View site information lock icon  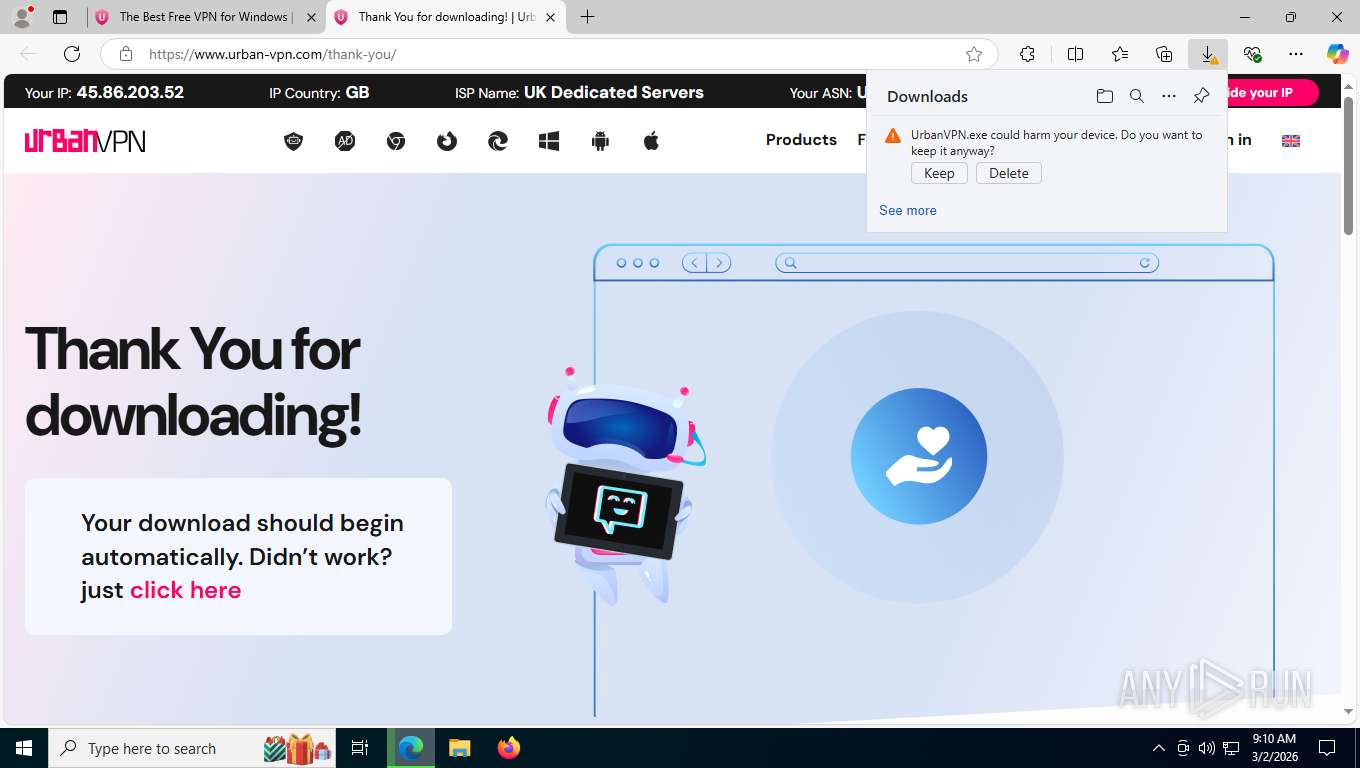(x=126, y=54)
